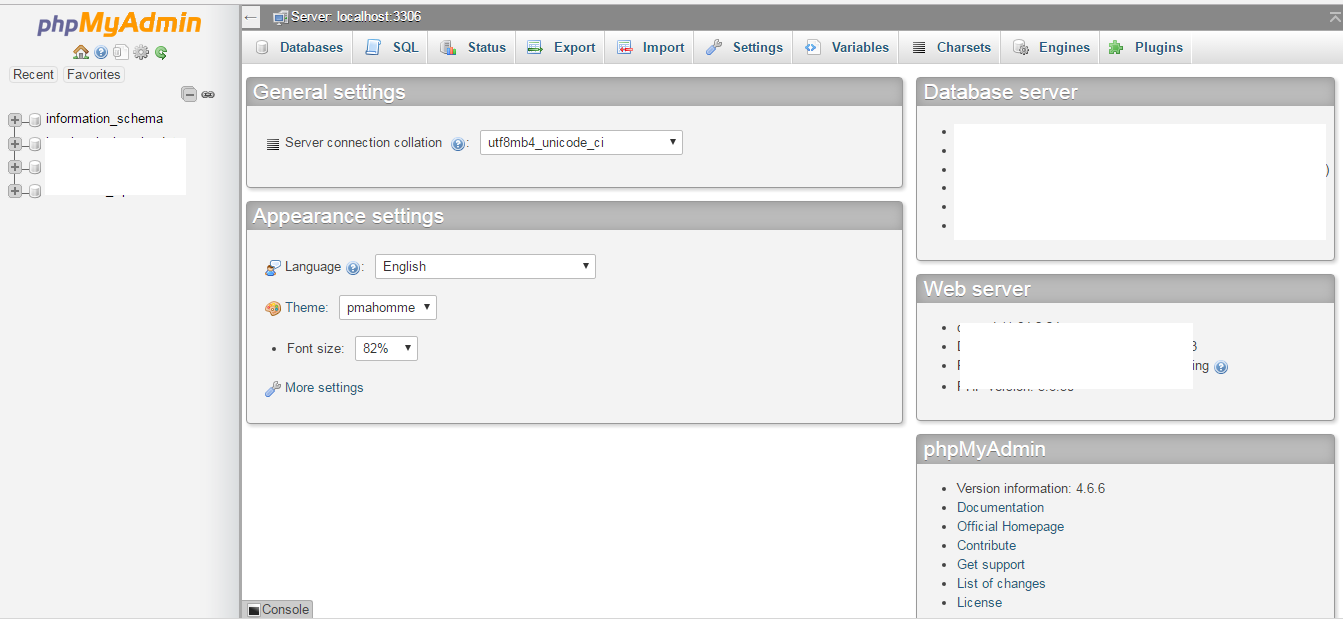Click the information_schema database cylinder icon
The height and width of the screenshot is (619, 1343).
[x=35, y=120]
